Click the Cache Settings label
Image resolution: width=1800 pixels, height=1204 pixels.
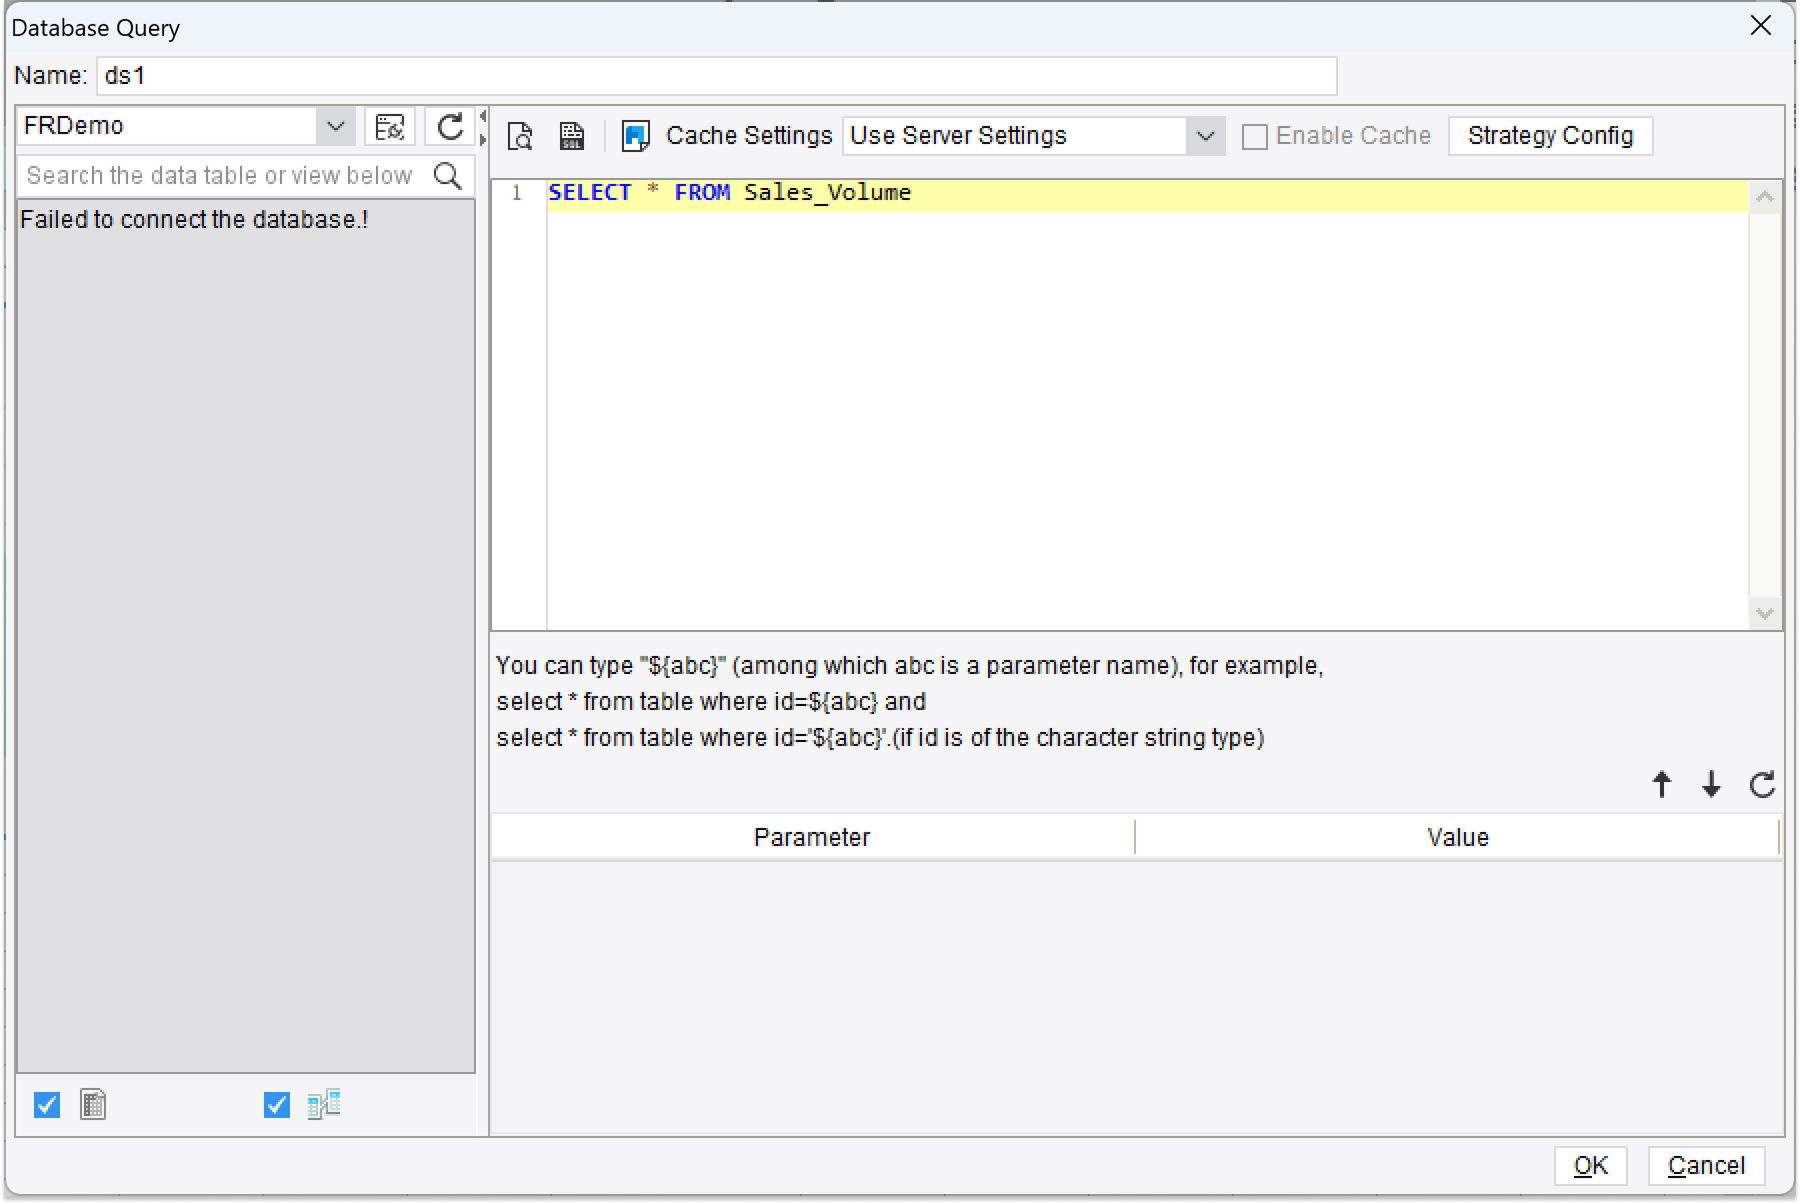(749, 136)
